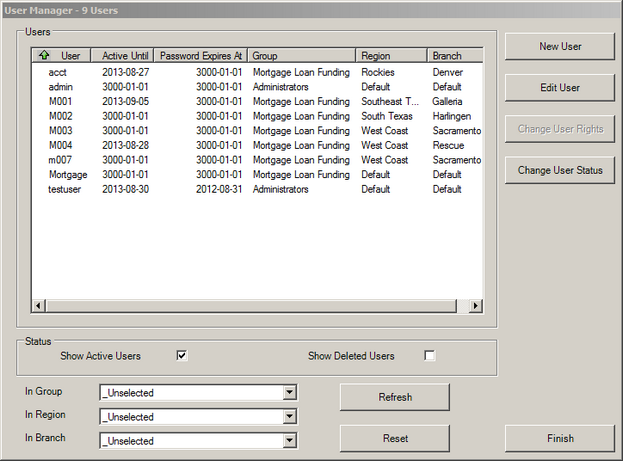
Task: Click the South Texas region cell
Action: pyautogui.click(x=387, y=116)
